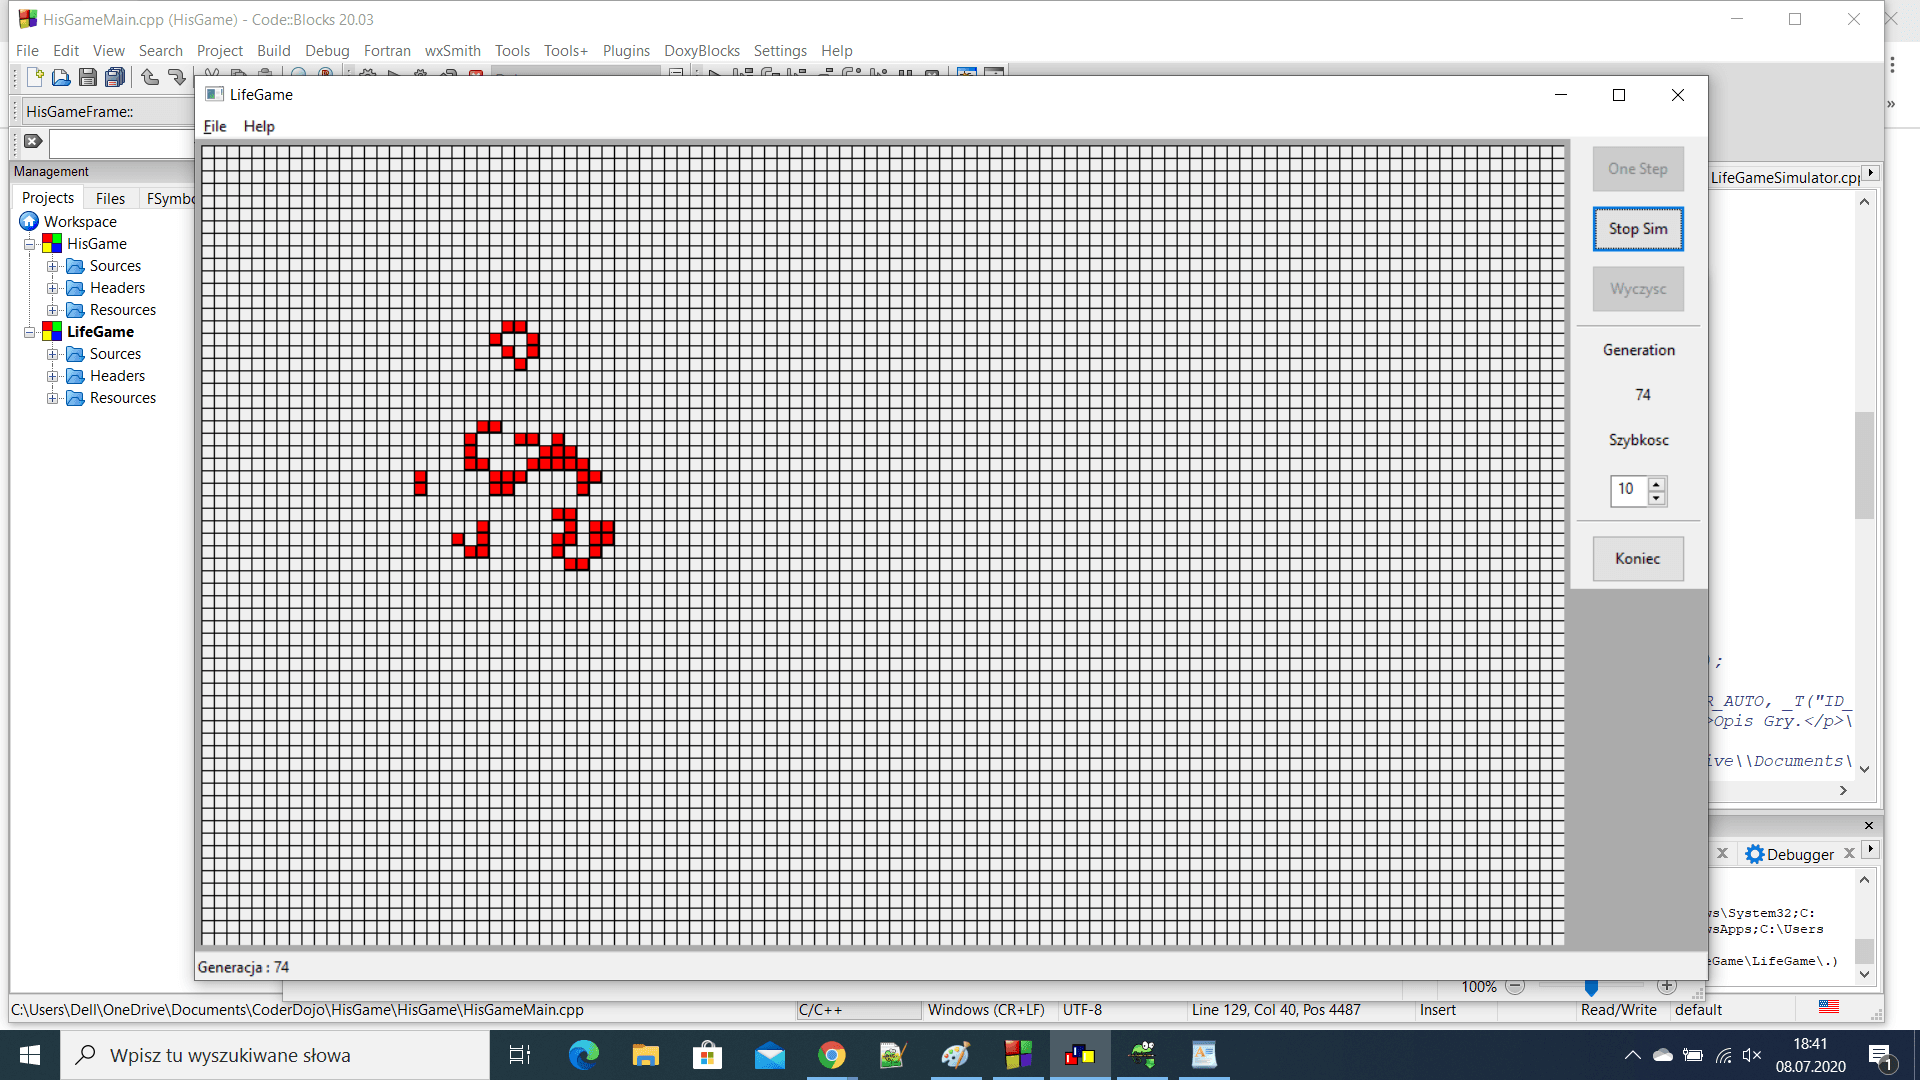Click the Open file icon in the toolbar
The image size is (1920, 1080).
coord(61,77)
